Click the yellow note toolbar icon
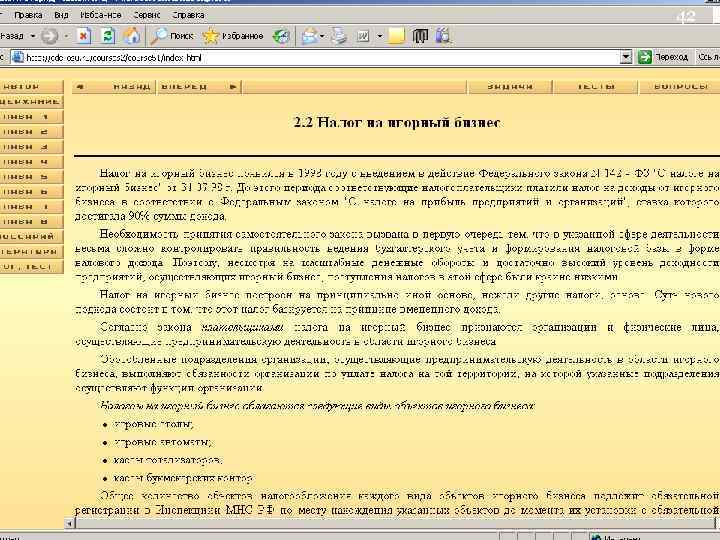The width and height of the screenshot is (720, 540). 397,36
